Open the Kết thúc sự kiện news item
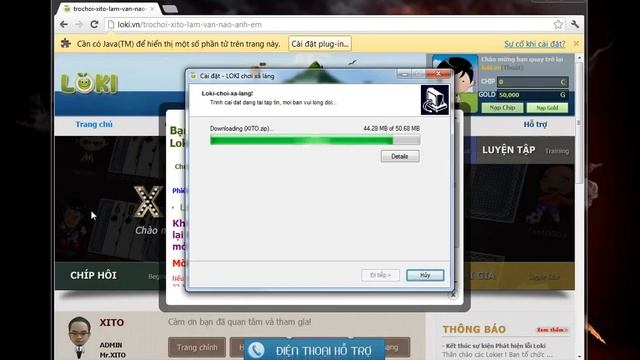 496,346
